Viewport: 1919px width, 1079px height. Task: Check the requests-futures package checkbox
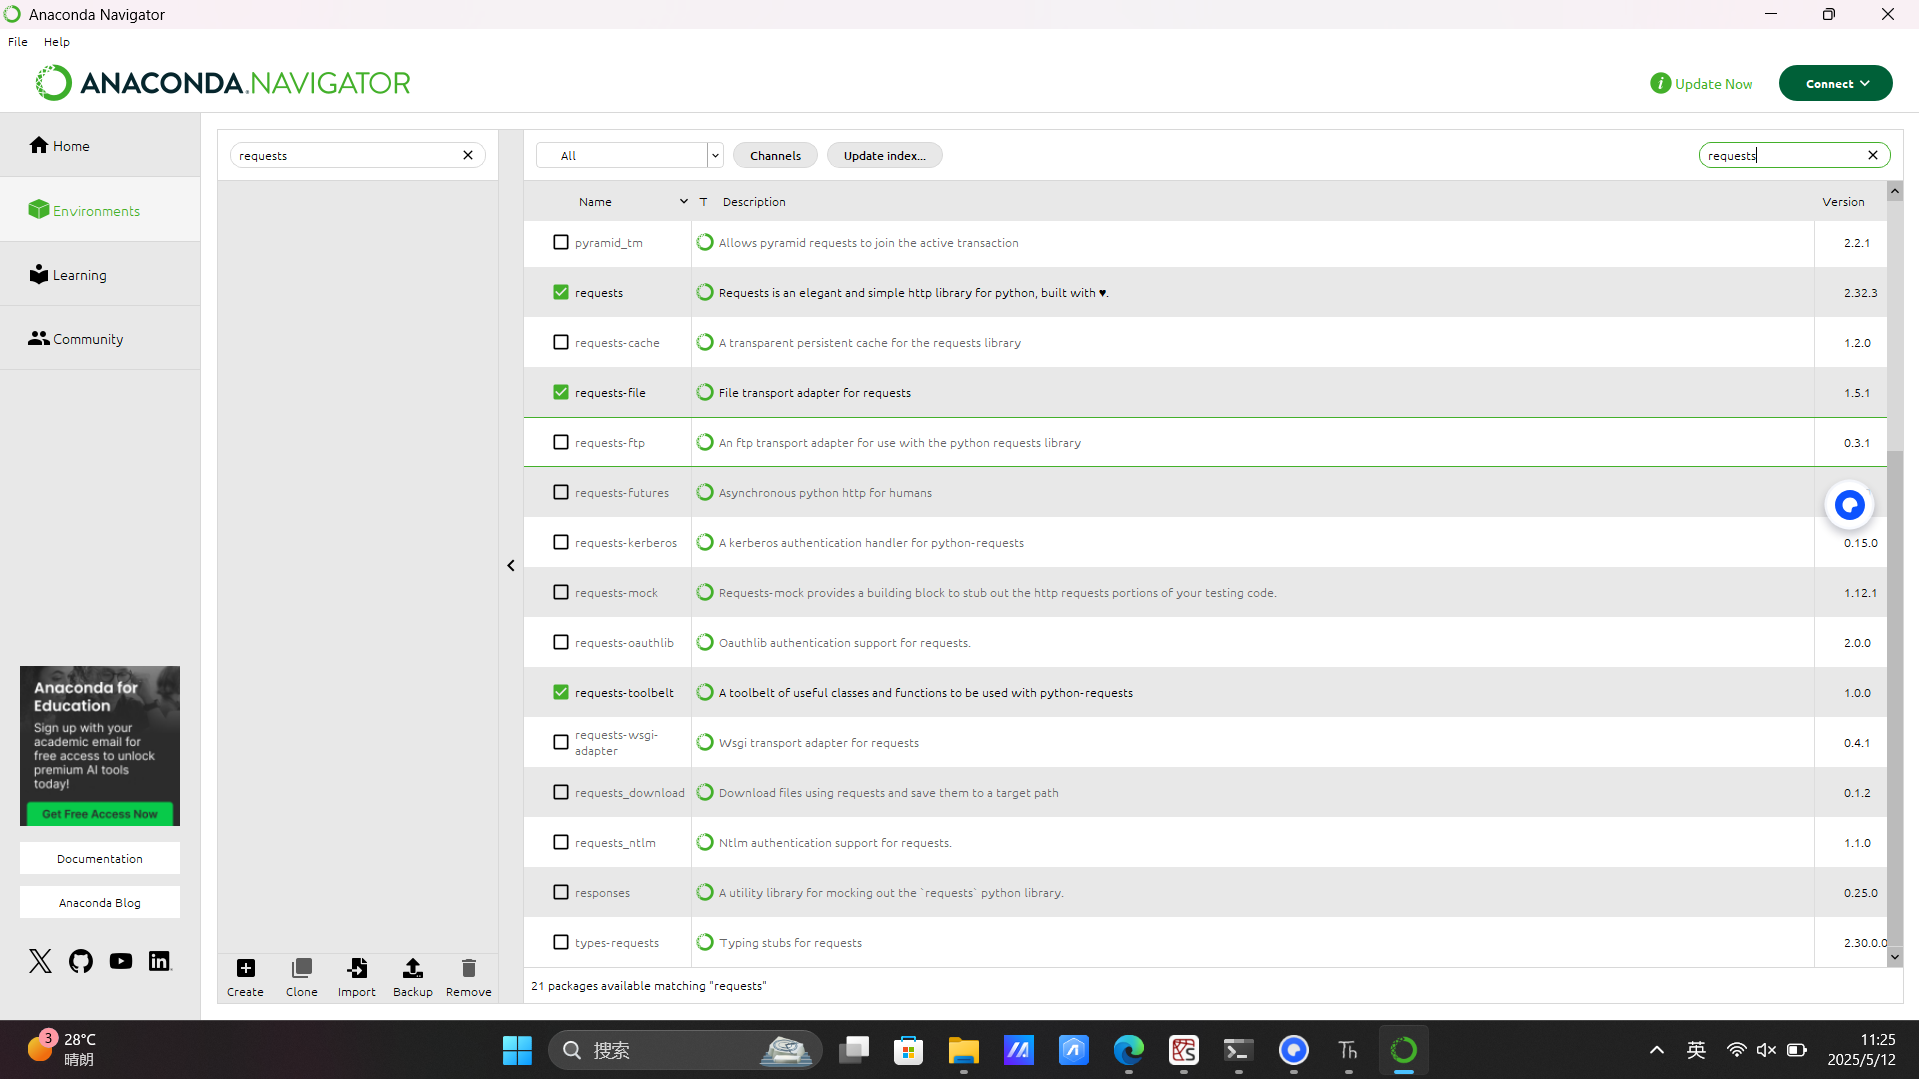coord(561,492)
